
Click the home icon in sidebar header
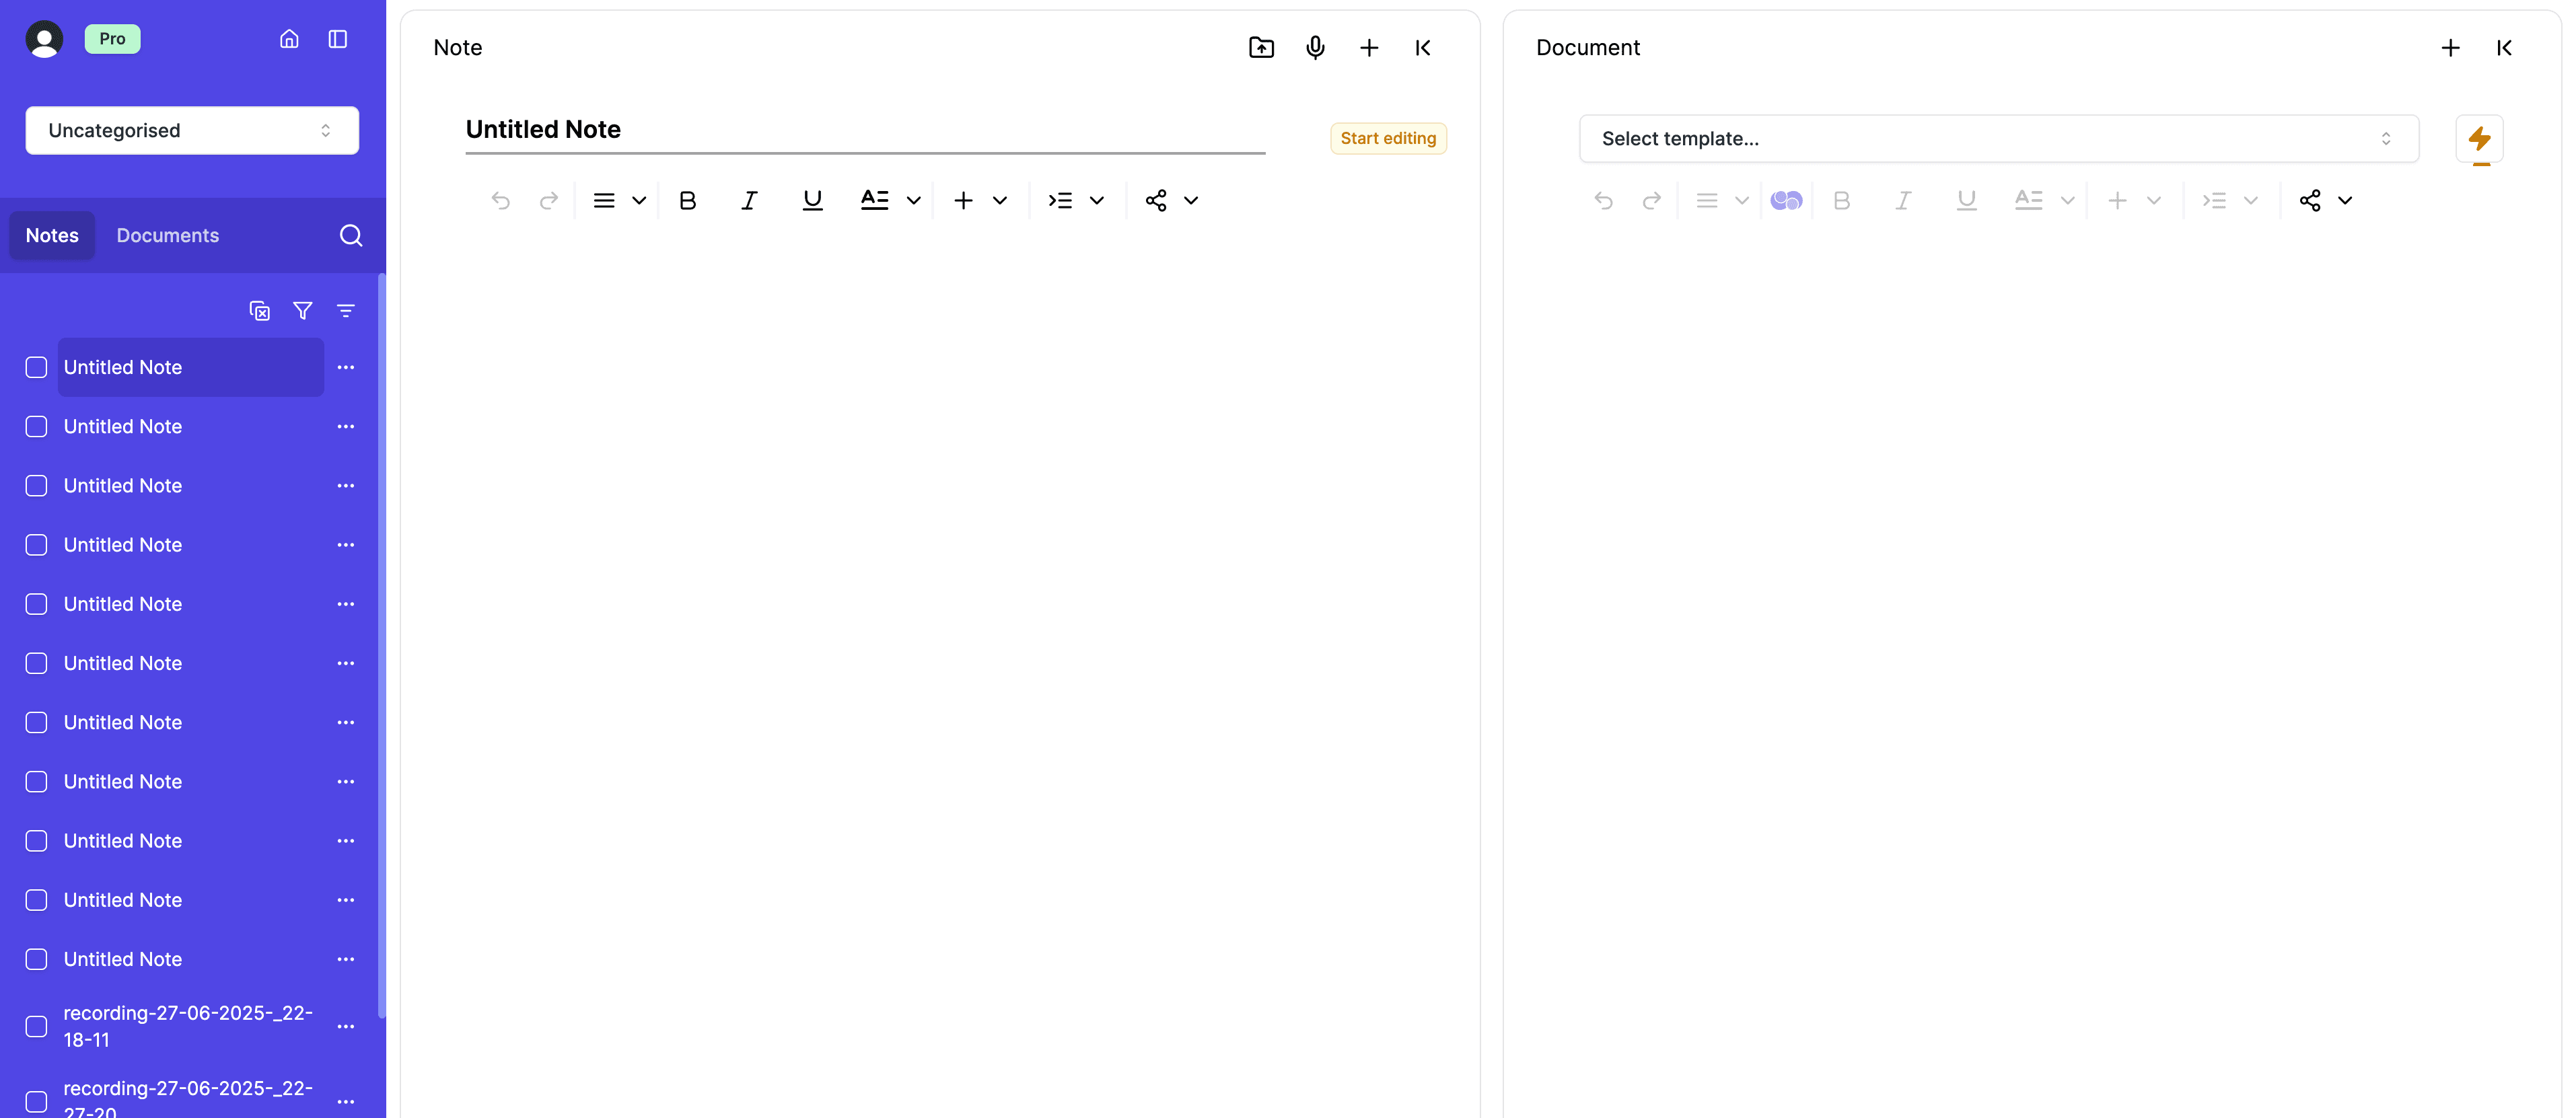[289, 39]
